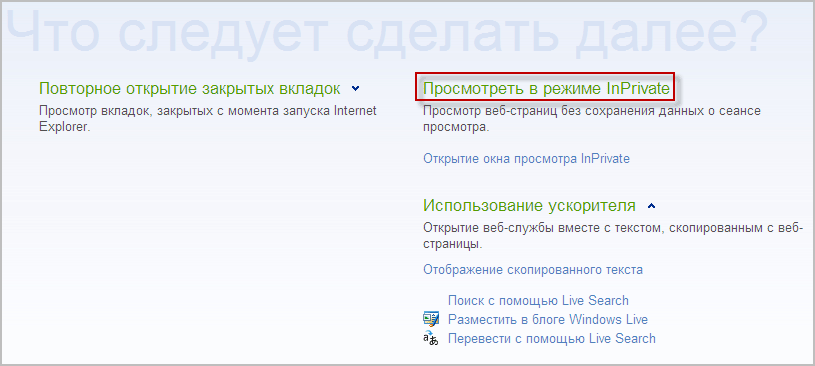Open 'Открытие окна просмотра InPrivate' link
Screen dimensions: 815x366
[x=527, y=159]
